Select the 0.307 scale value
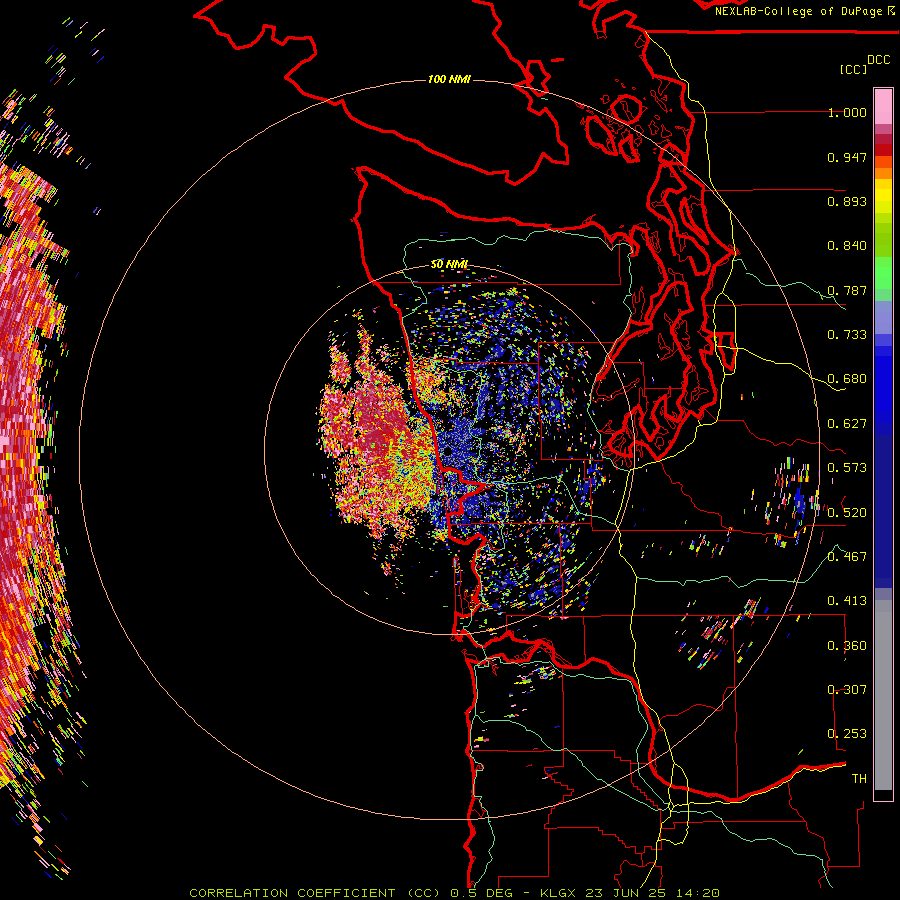This screenshot has width=900, height=900. pyautogui.click(x=847, y=690)
